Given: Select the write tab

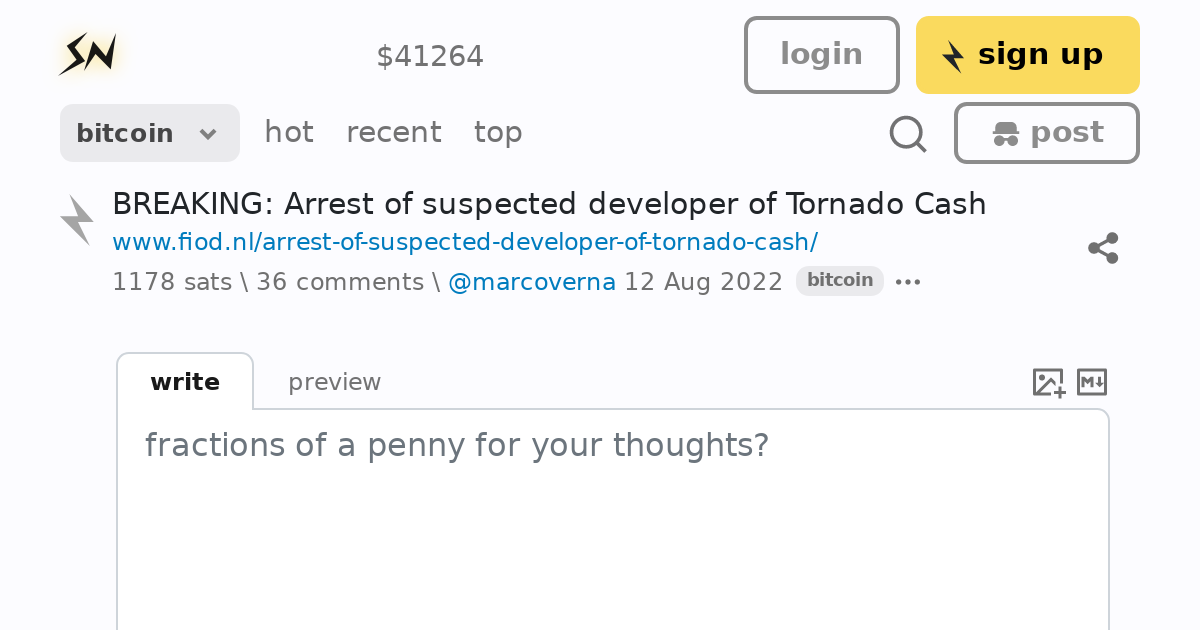Looking at the screenshot, I should (185, 382).
